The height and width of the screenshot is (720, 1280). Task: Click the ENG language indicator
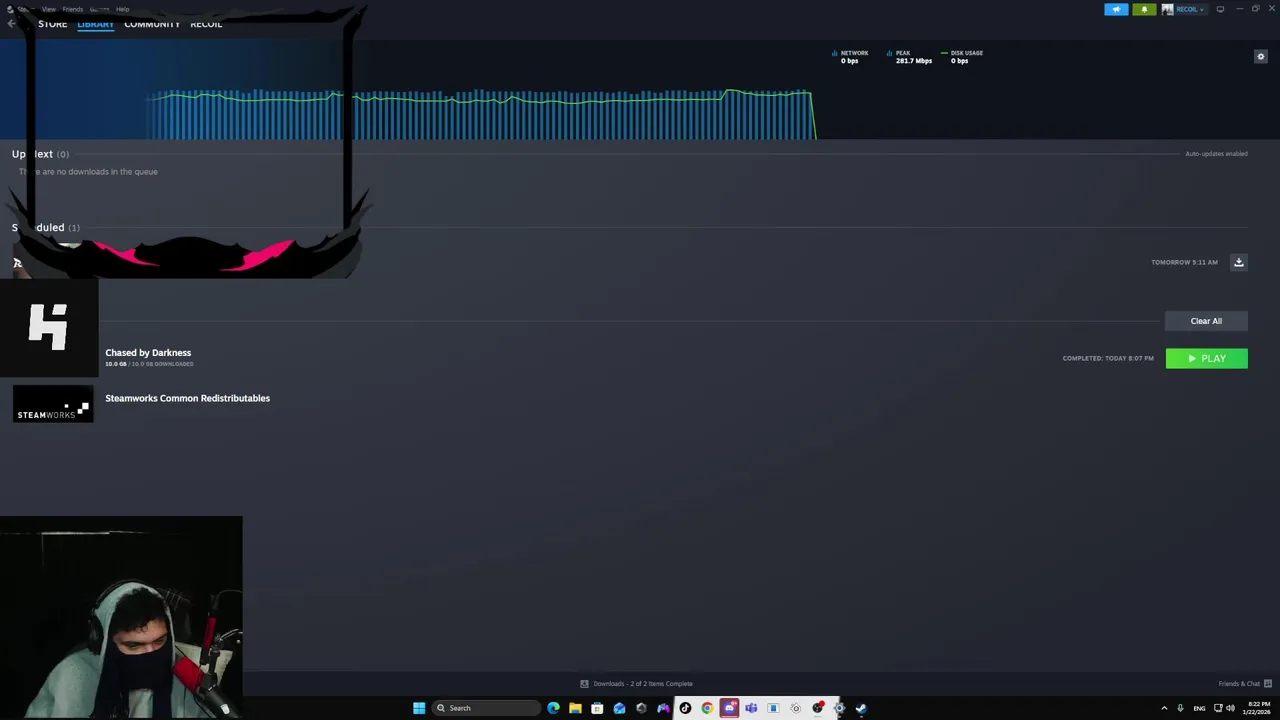tap(1199, 708)
